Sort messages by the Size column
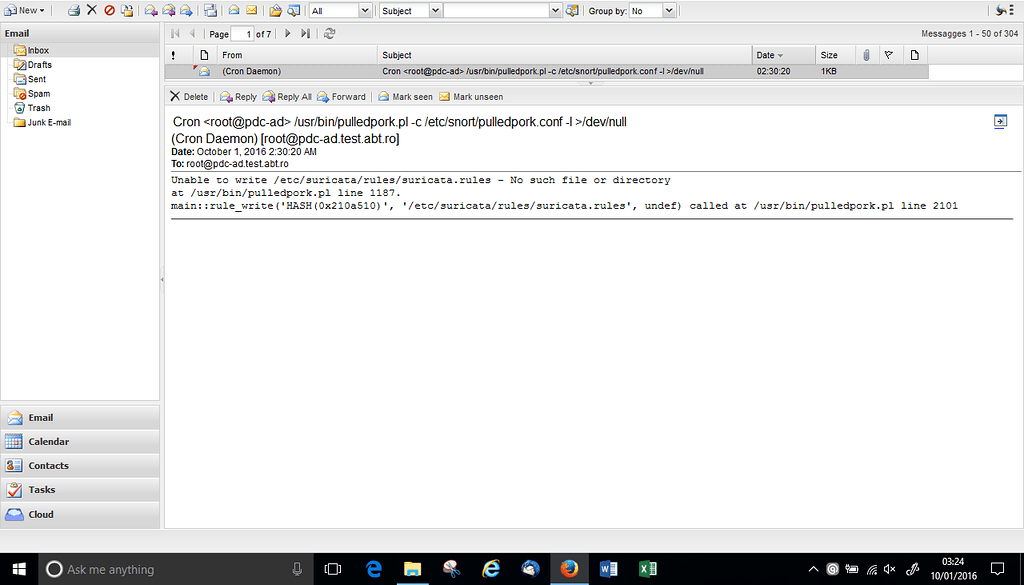Viewport: 1024px width, 585px height. tap(835, 55)
